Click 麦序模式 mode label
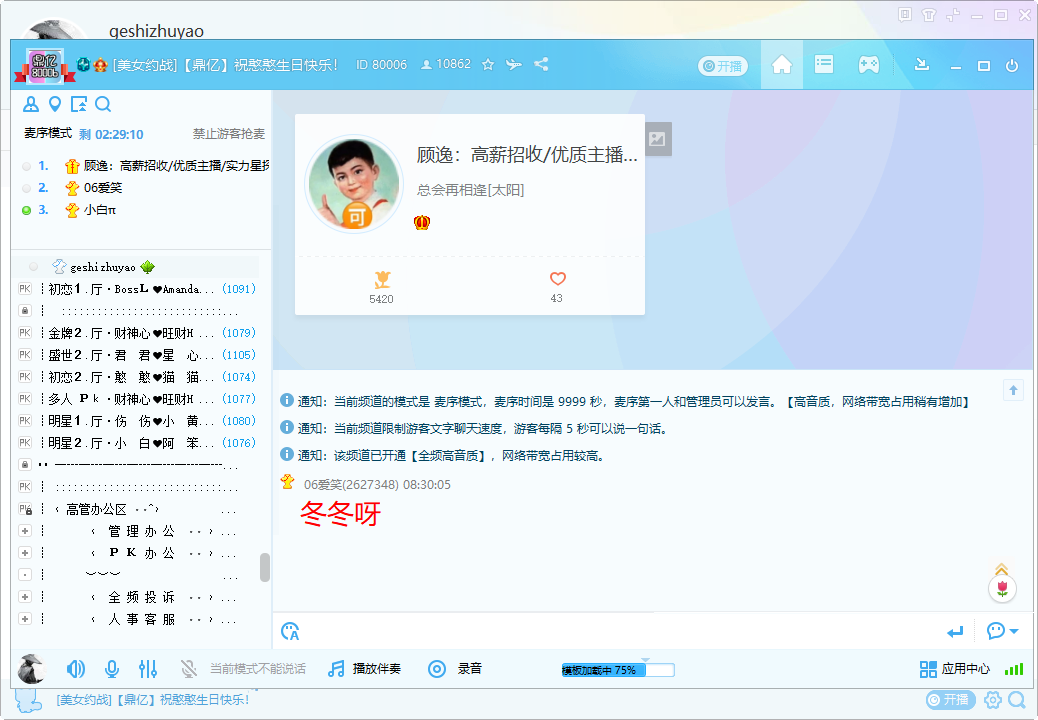This screenshot has width=1038, height=720. 48,133
